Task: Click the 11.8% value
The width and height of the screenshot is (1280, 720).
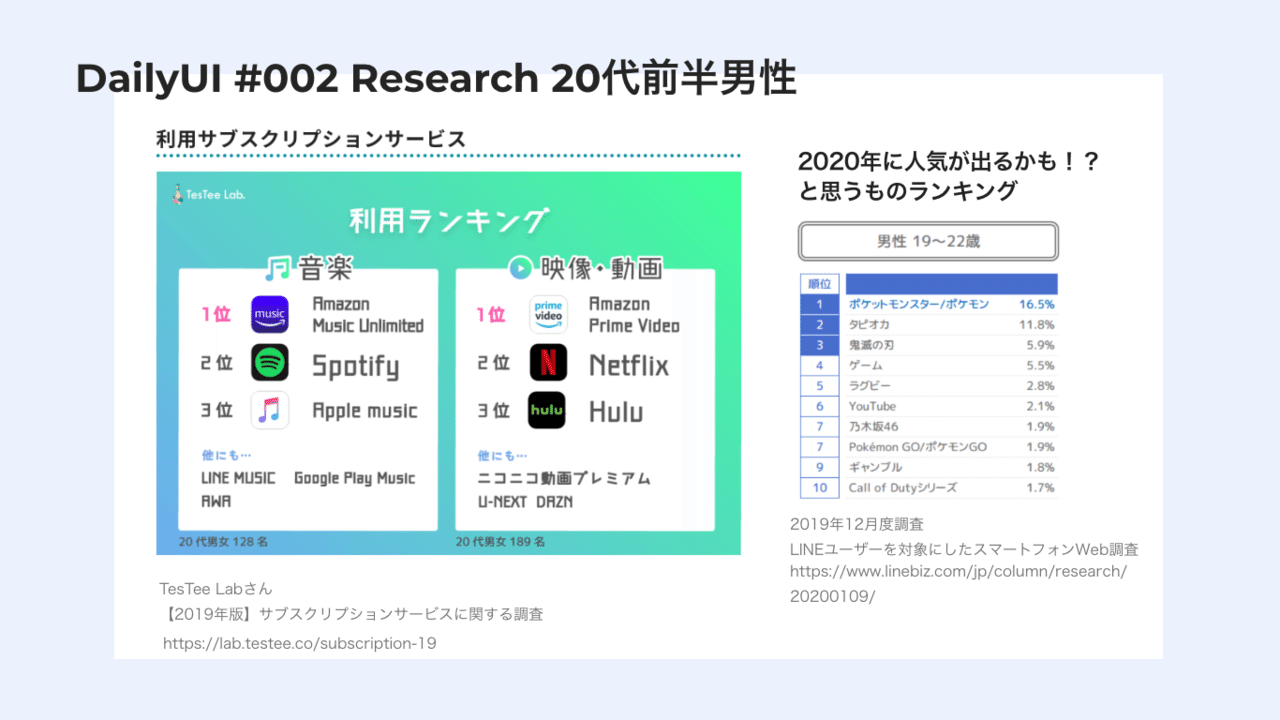Action: point(1037,324)
